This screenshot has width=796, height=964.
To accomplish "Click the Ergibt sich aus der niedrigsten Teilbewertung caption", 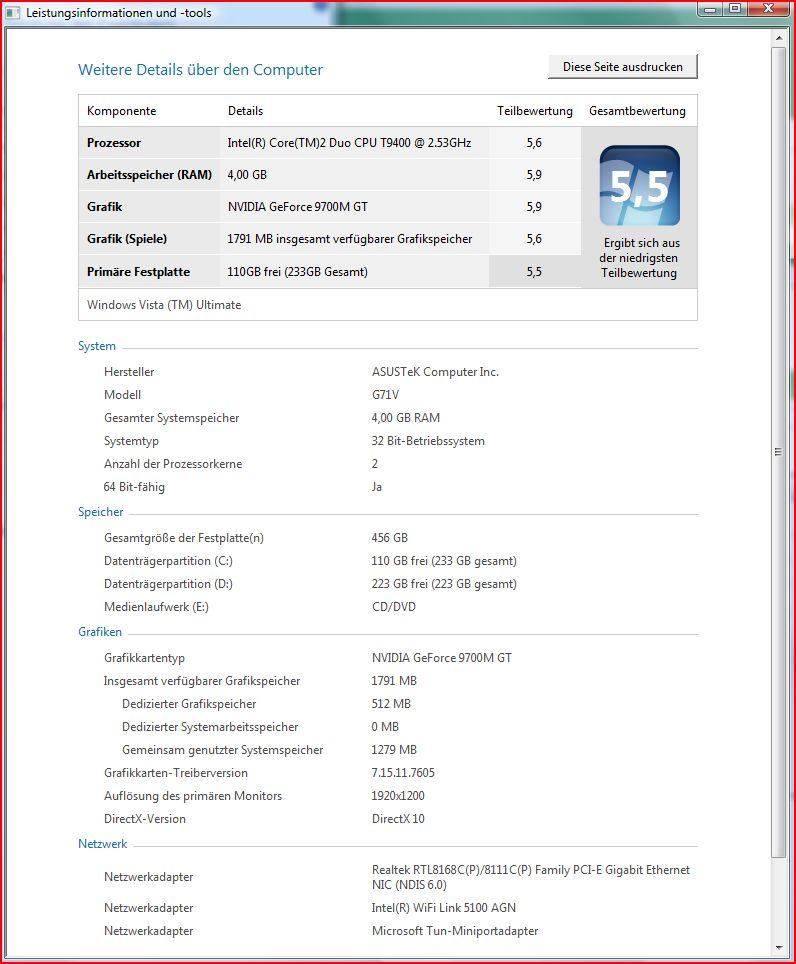I will (639, 258).
